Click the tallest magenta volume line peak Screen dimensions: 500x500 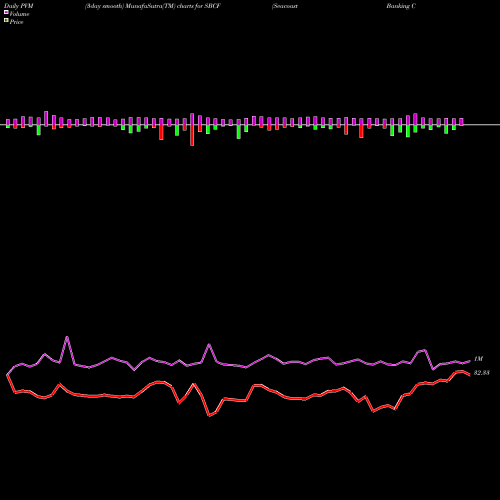67,337
